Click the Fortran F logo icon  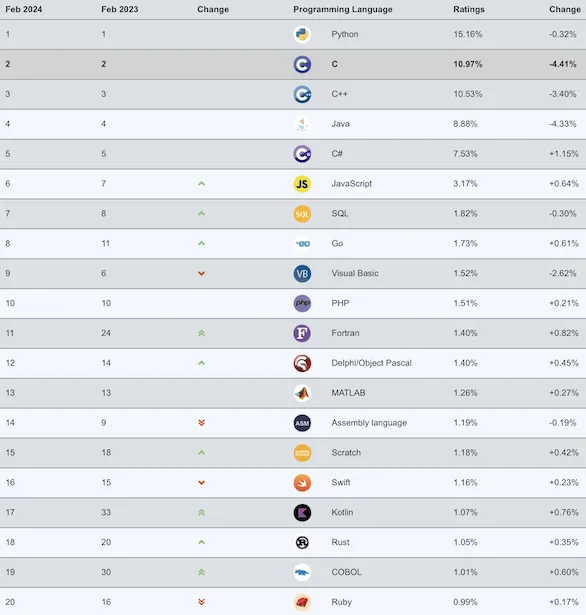point(302,333)
